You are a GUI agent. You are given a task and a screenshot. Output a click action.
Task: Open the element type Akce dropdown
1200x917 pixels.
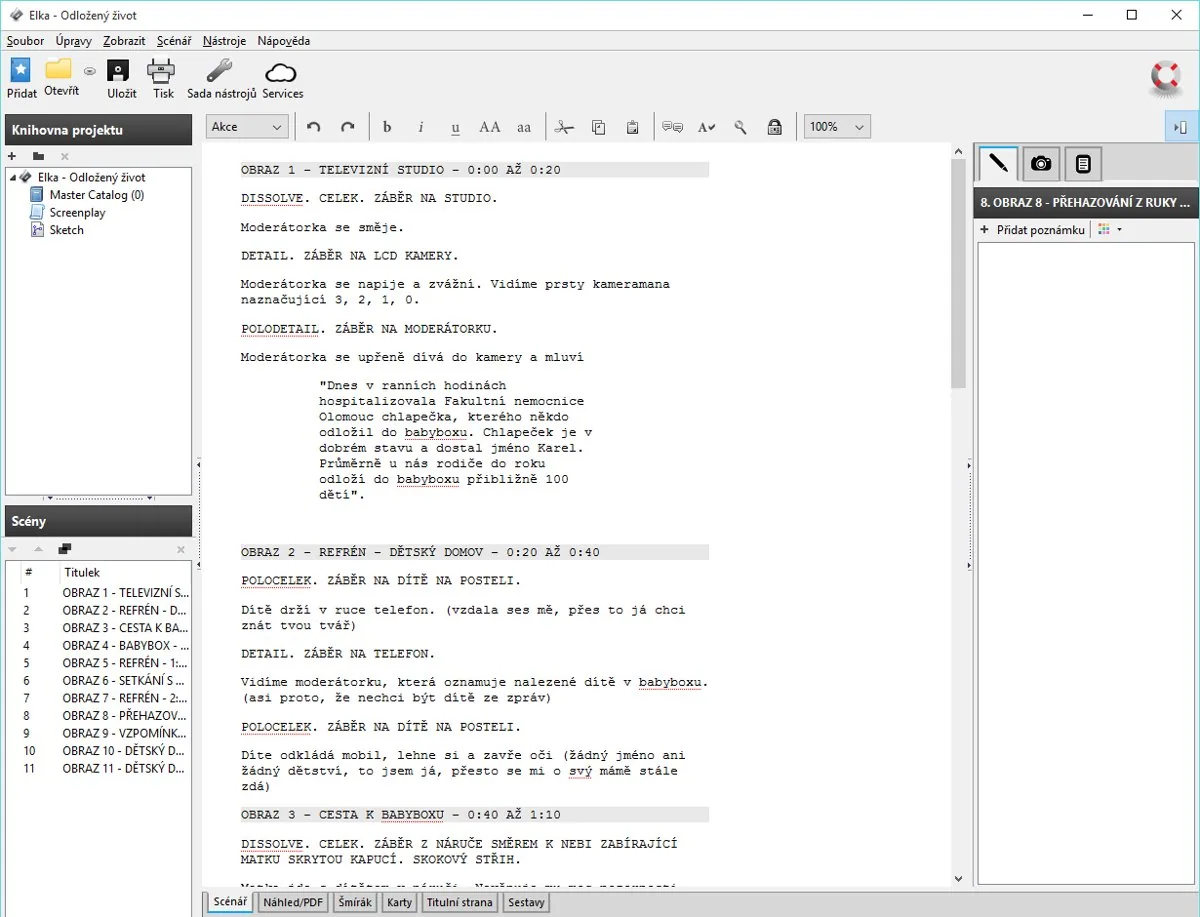(x=247, y=127)
